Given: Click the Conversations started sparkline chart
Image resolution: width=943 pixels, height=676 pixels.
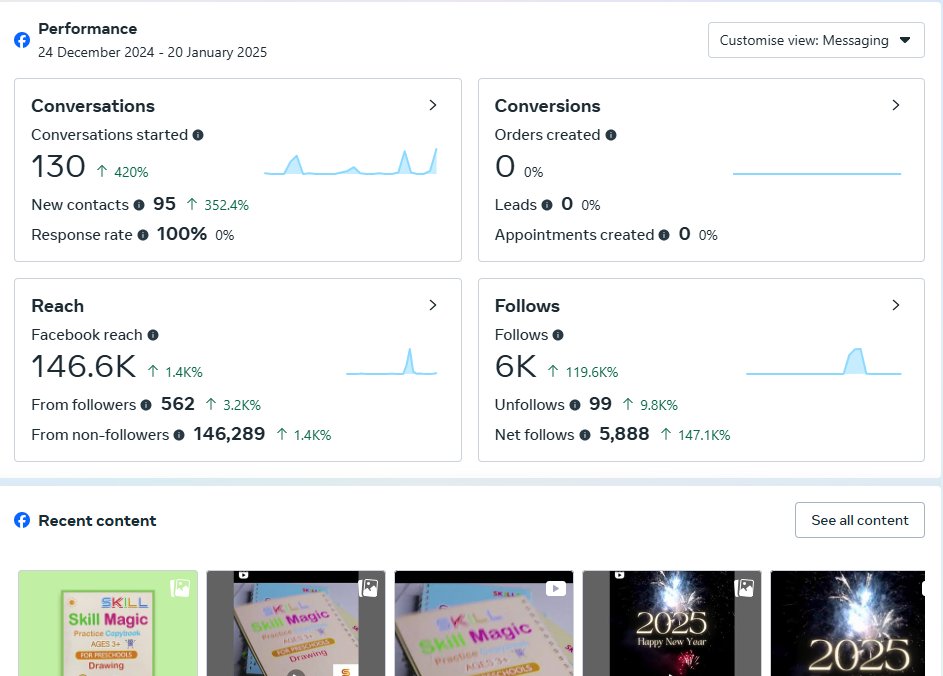Looking at the screenshot, I should 351,162.
